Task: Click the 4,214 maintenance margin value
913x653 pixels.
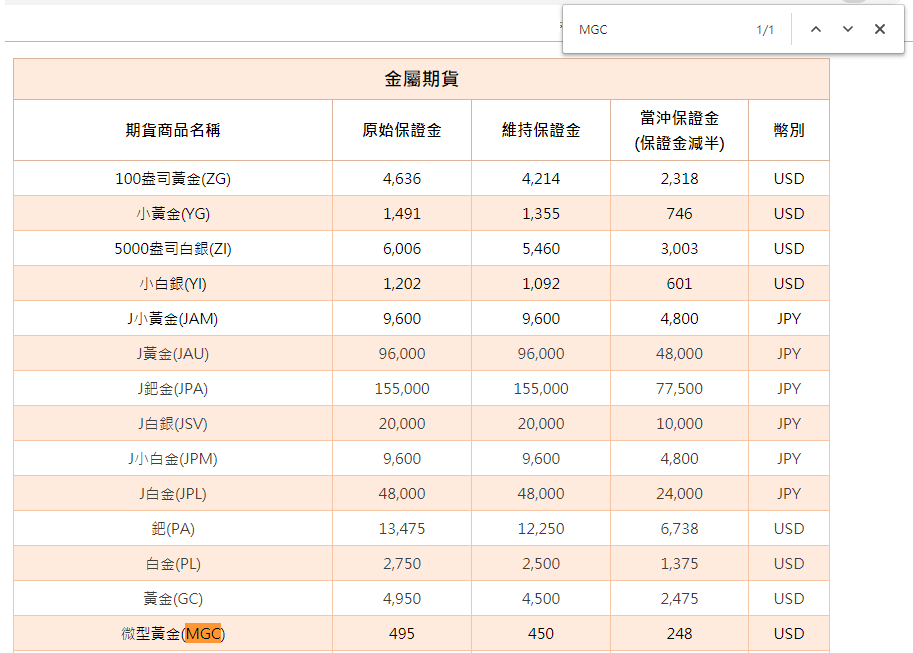Action: click(541, 179)
